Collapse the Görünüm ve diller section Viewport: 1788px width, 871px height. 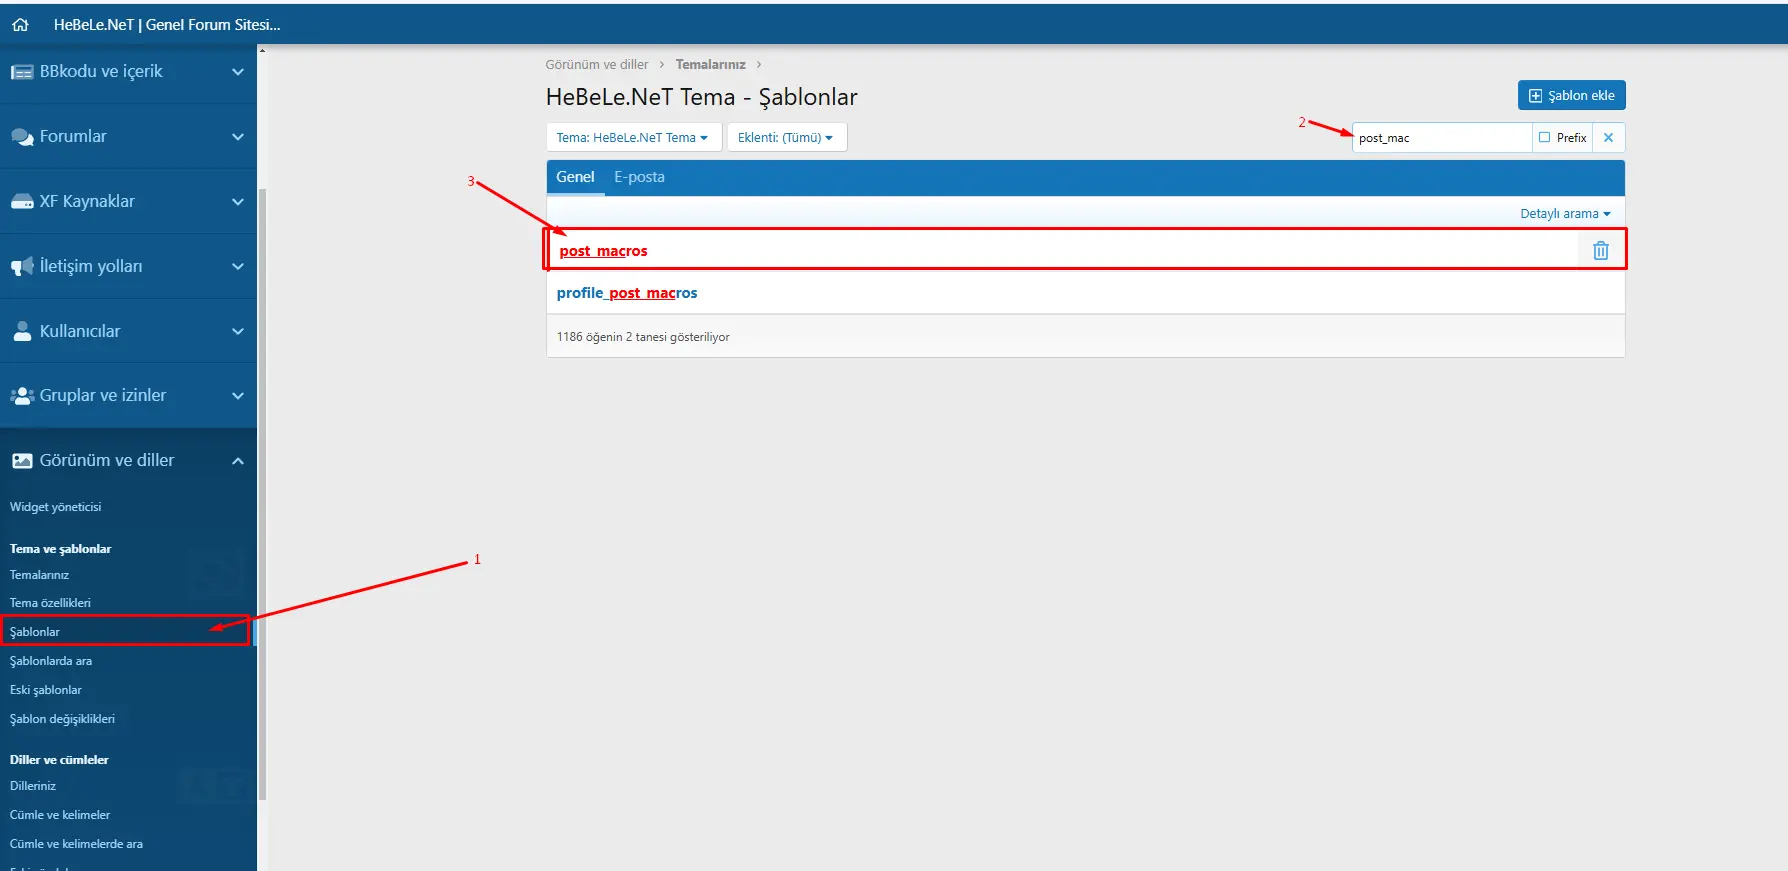(x=238, y=461)
